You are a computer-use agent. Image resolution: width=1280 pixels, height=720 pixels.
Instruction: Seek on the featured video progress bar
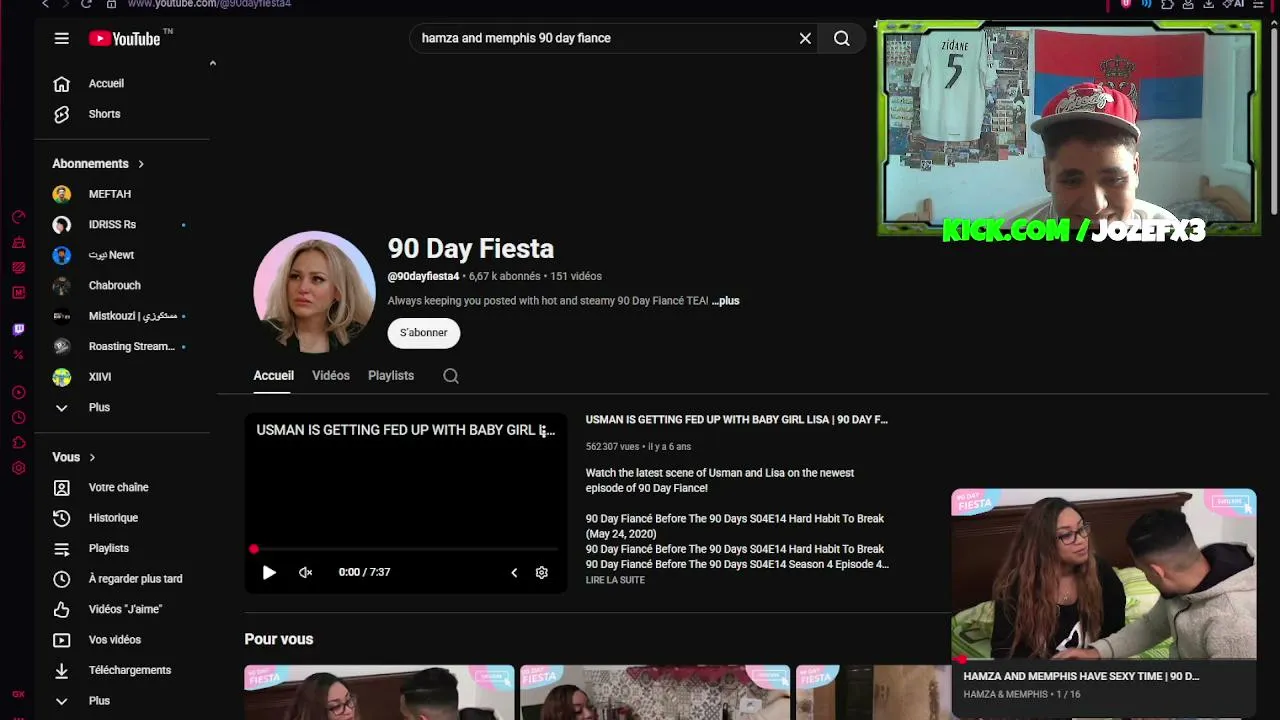click(x=406, y=549)
